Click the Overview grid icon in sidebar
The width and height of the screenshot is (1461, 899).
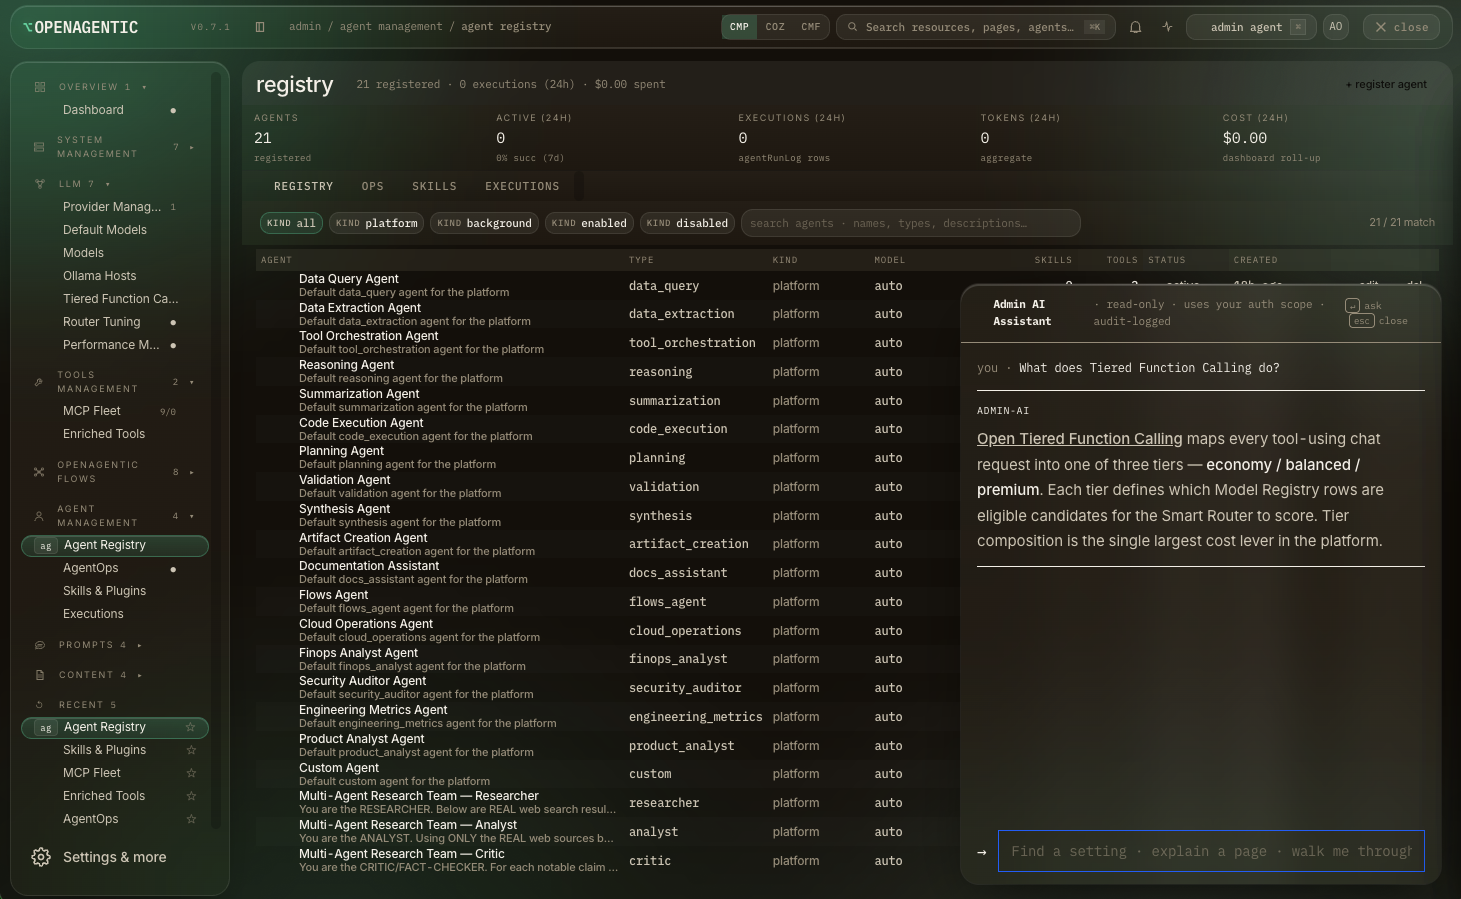40,87
